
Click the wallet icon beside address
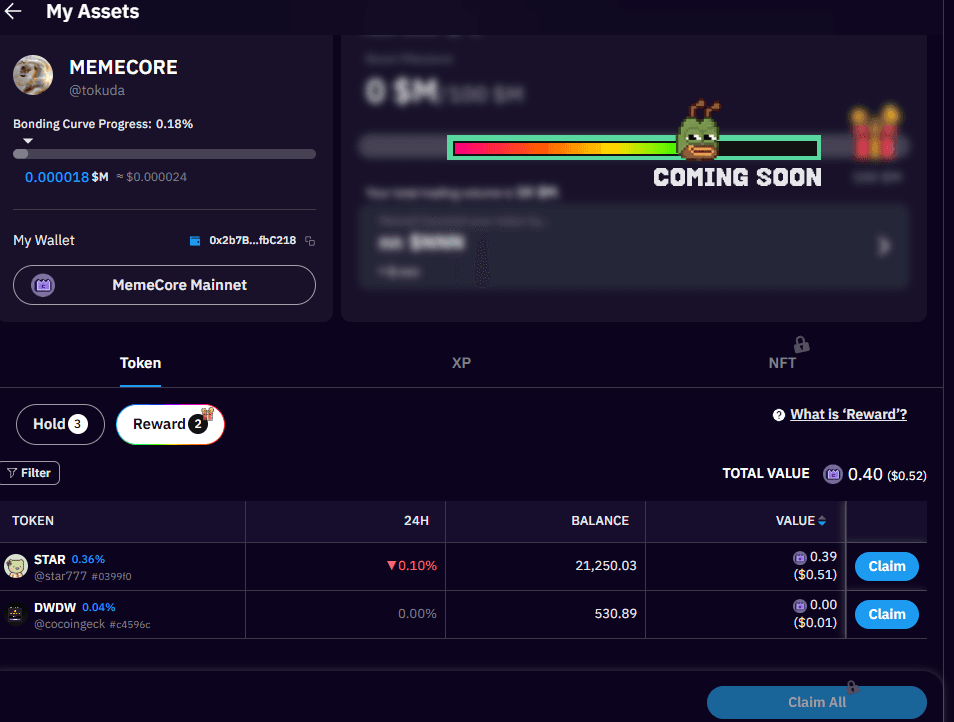pyautogui.click(x=195, y=241)
